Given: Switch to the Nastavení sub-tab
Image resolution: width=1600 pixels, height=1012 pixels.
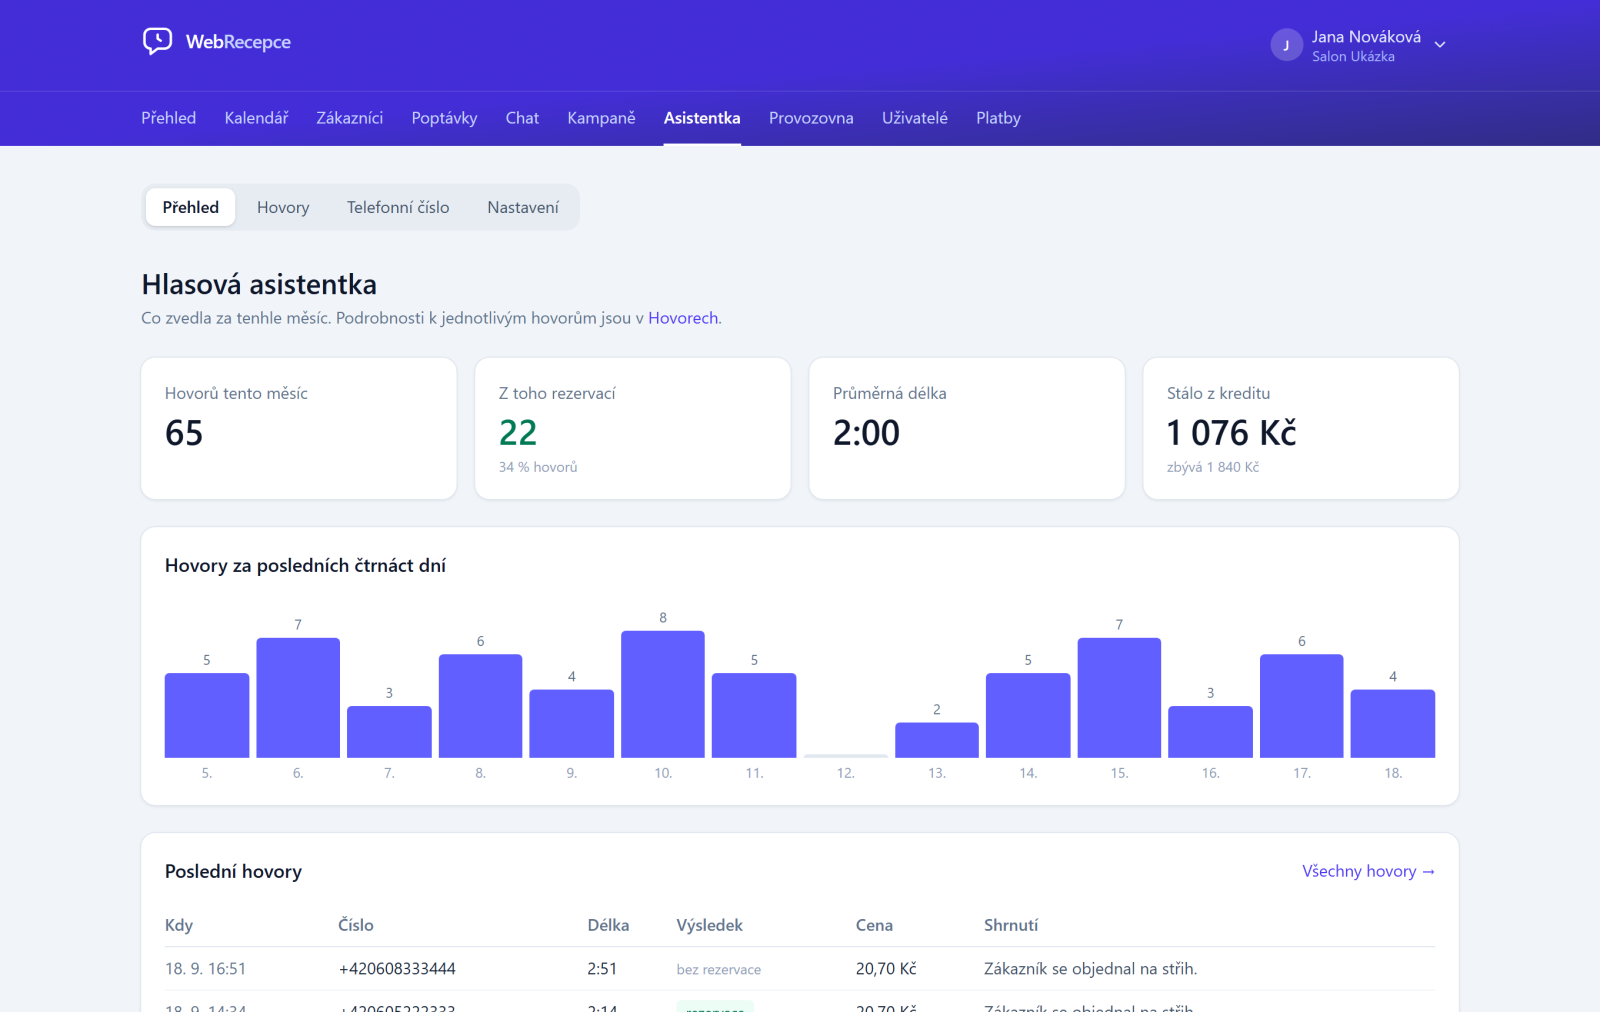Looking at the screenshot, I should [523, 207].
